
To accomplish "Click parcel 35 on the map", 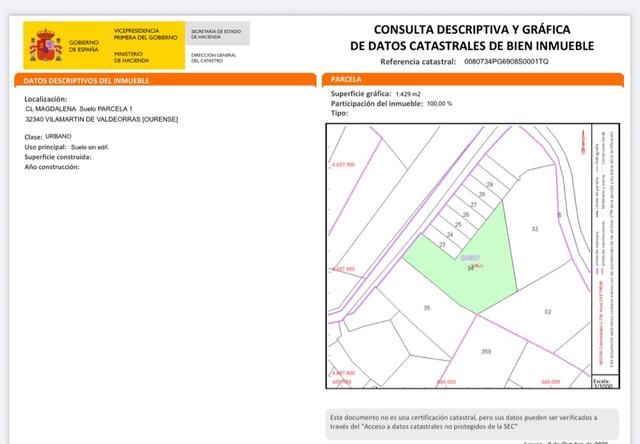I will (427, 307).
